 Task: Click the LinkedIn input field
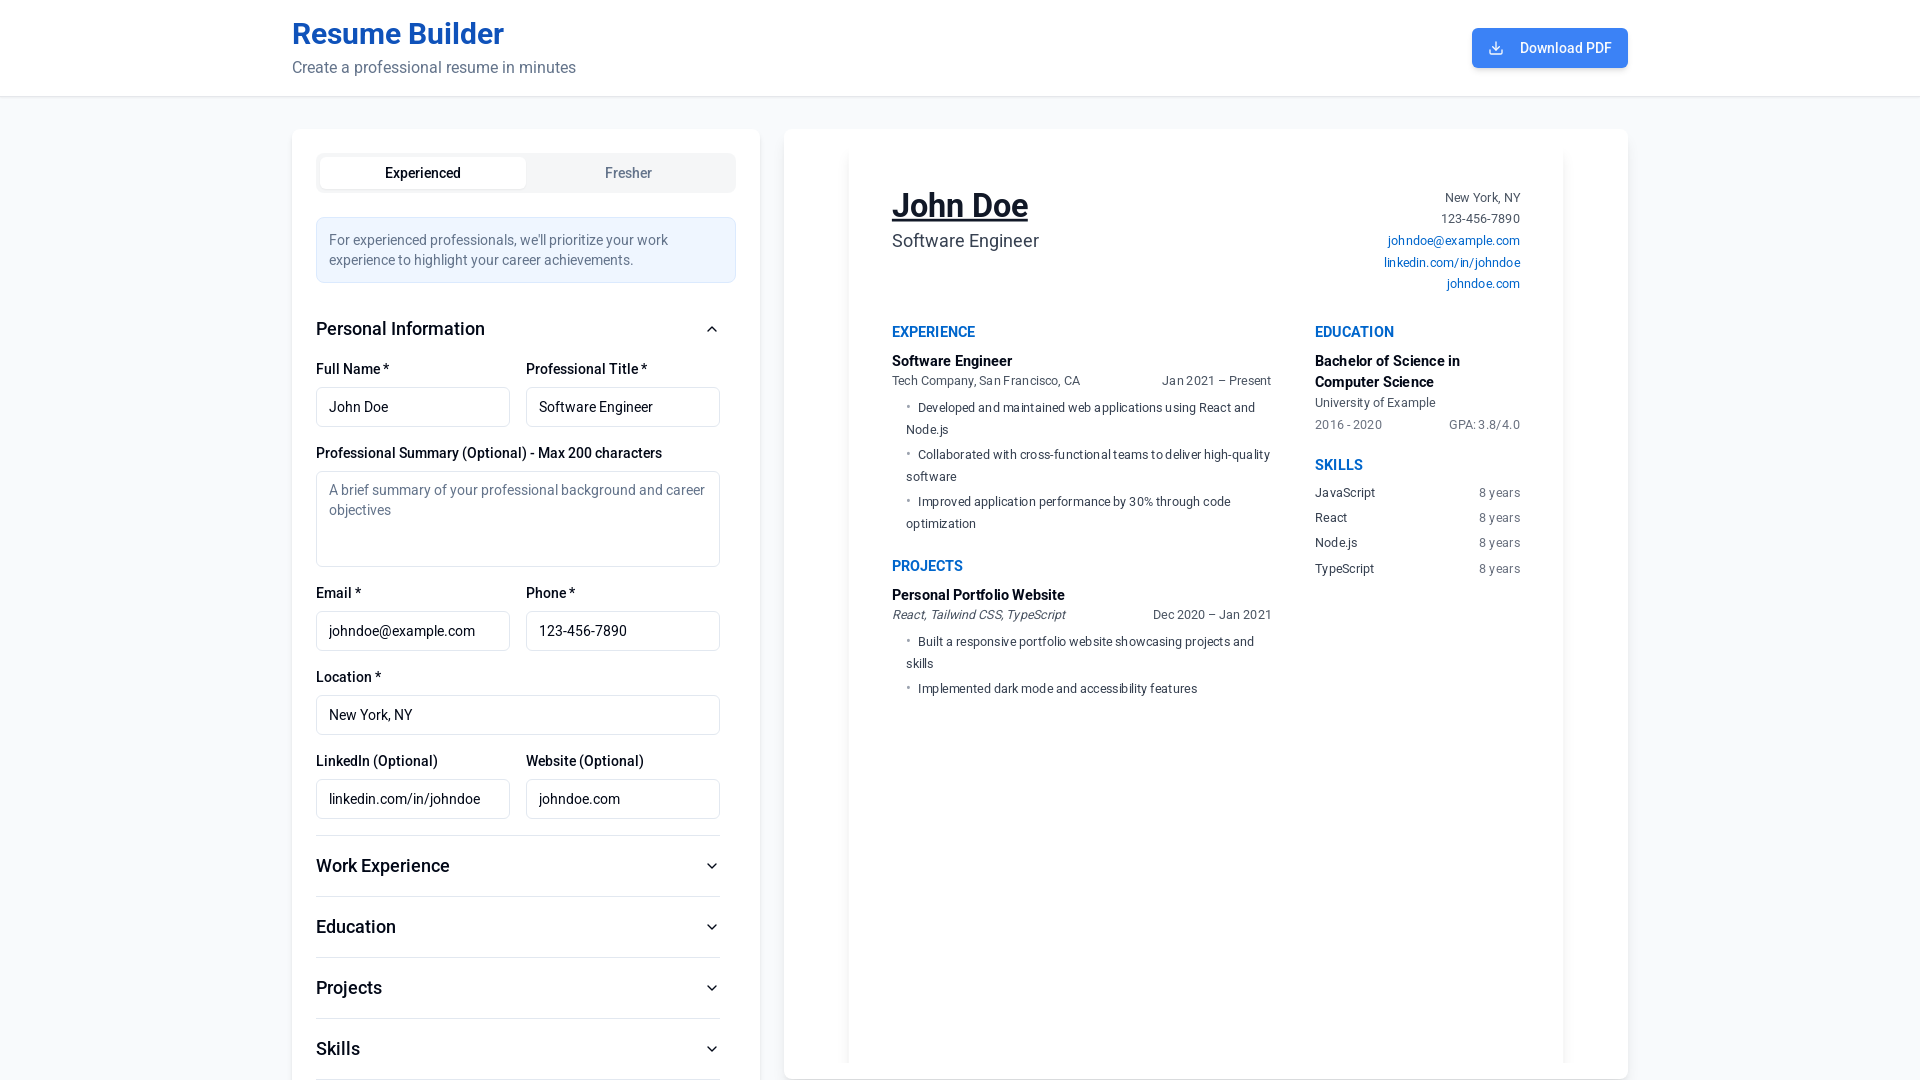[413, 799]
